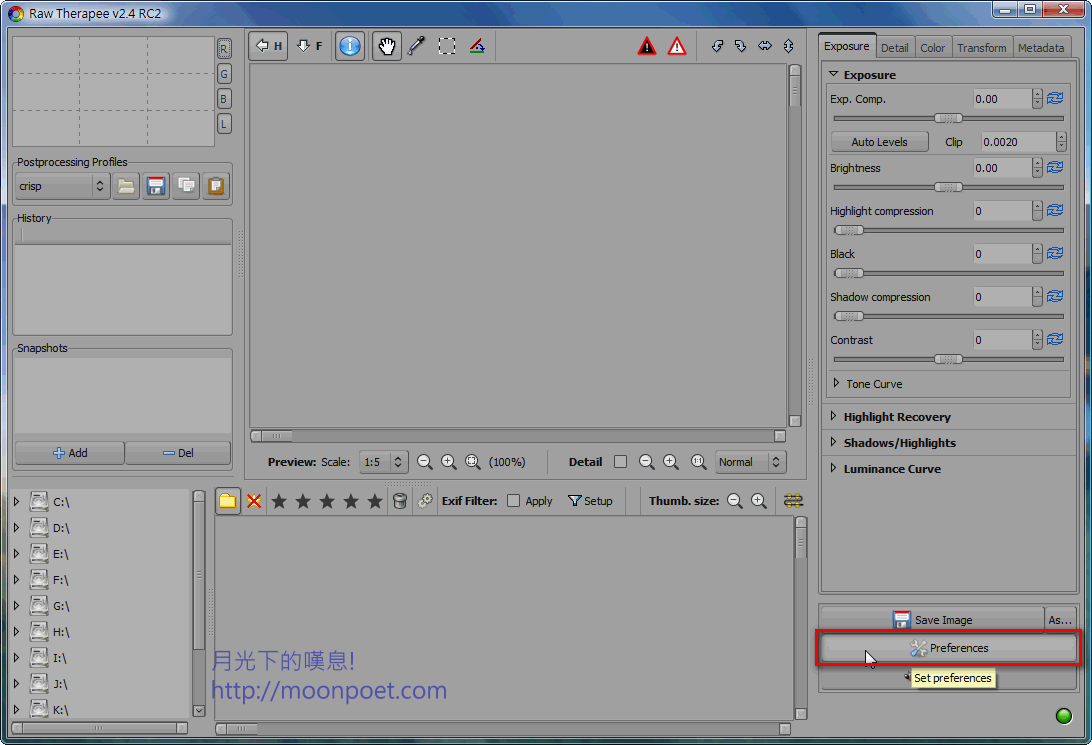This screenshot has width=1092, height=745.
Task: Expand the D:\ drive tree node
Action: [16, 528]
